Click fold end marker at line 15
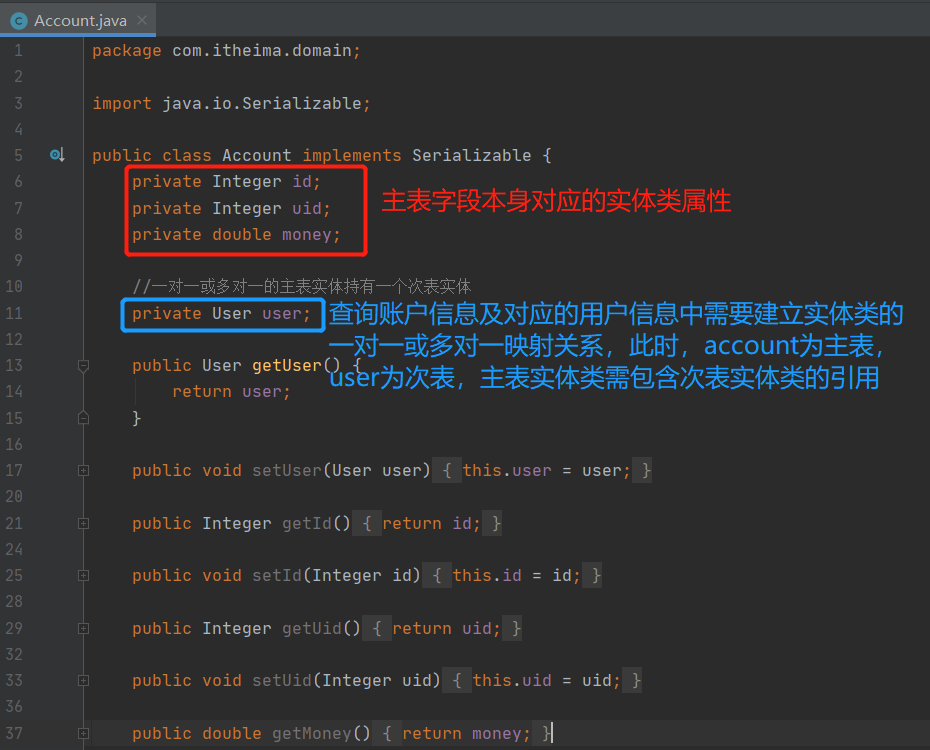 (84, 418)
